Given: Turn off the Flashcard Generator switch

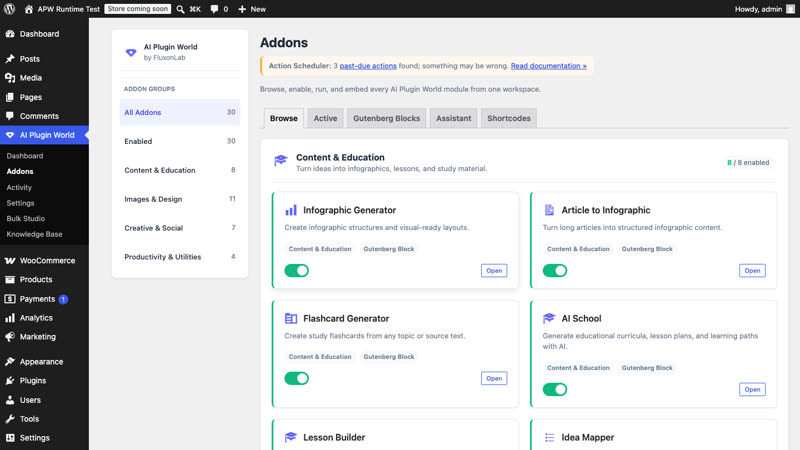Looking at the screenshot, I should [x=296, y=379].
